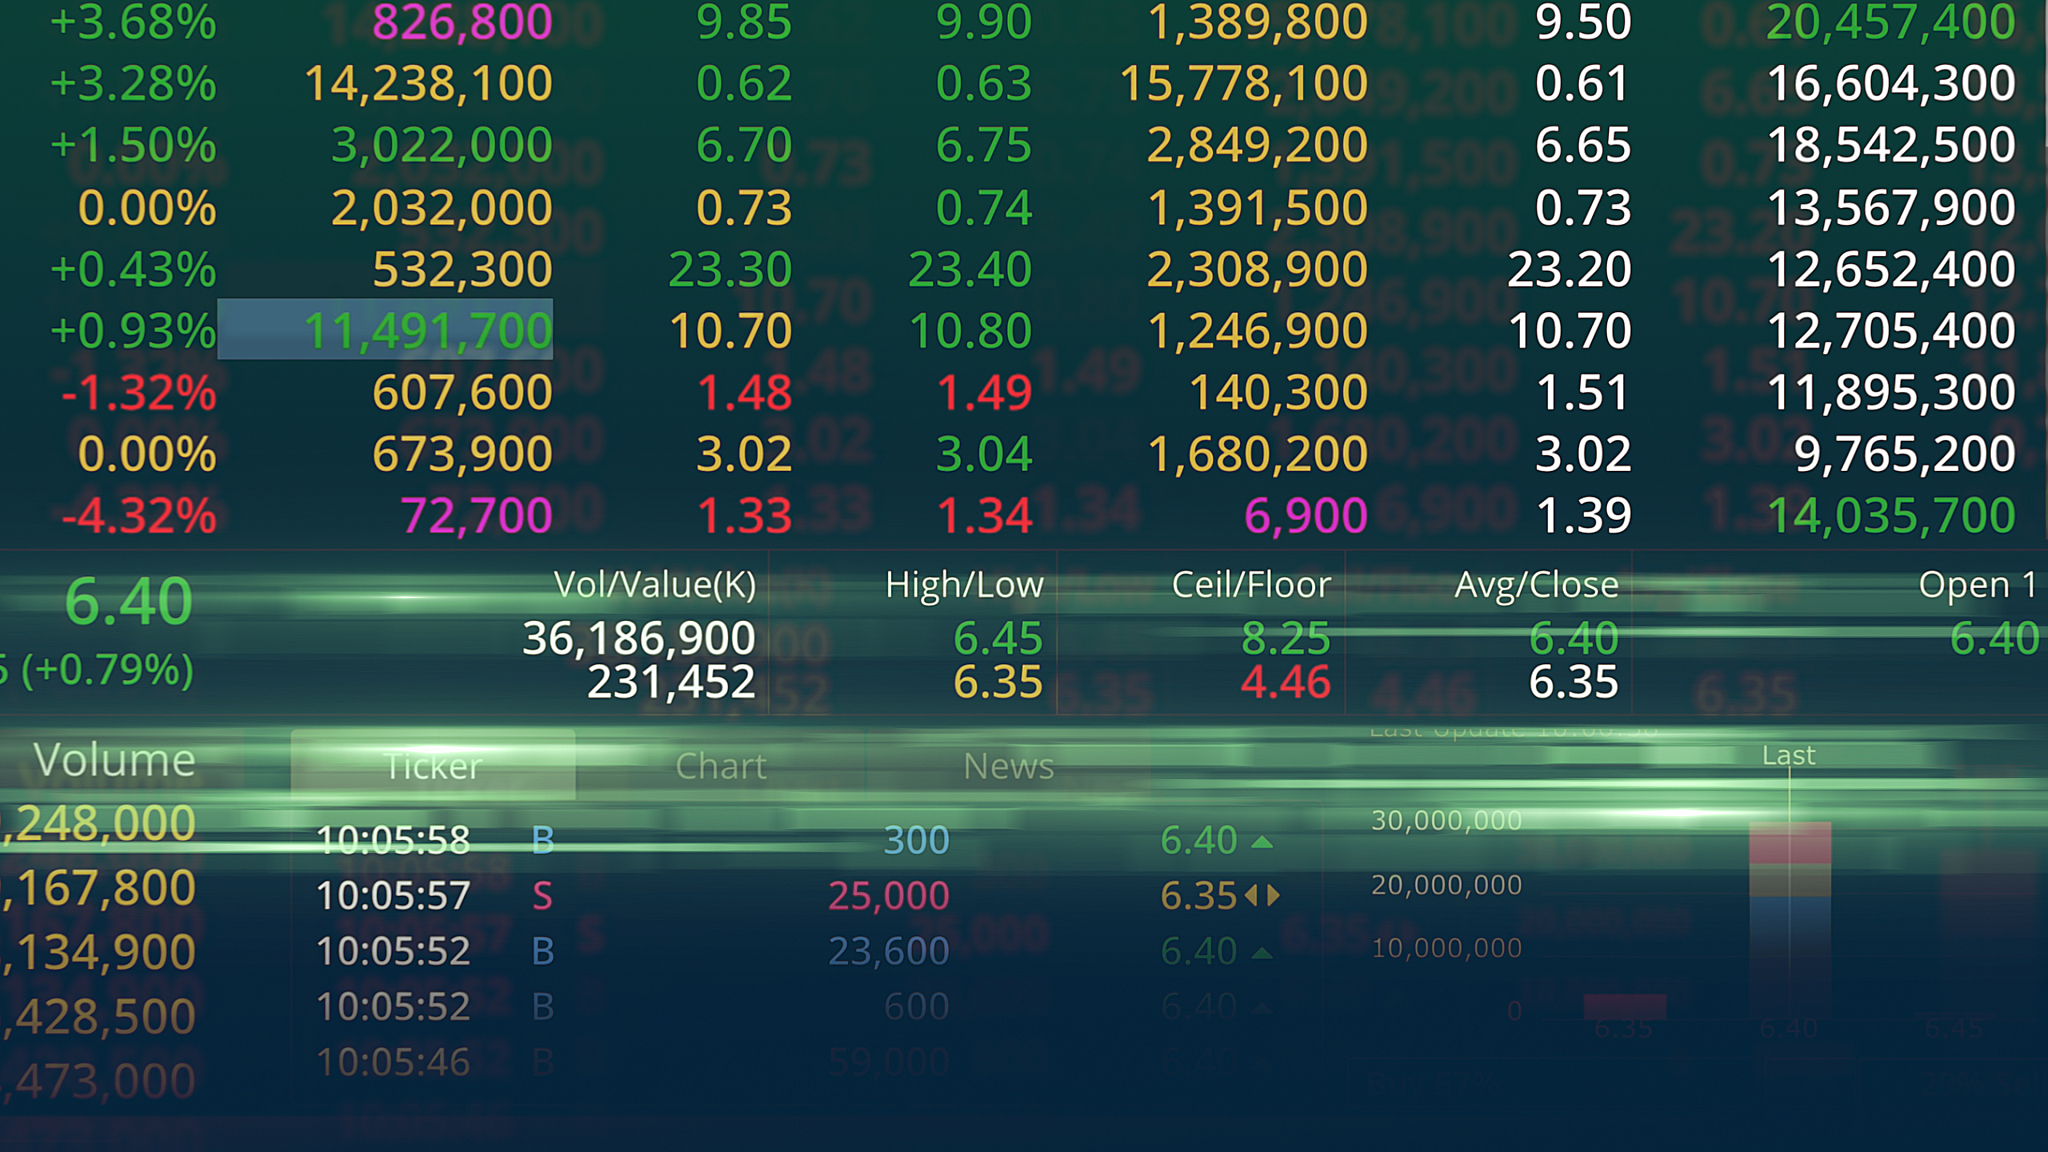
Task: Click the -4.32% change value
Action: coord(139,516)
